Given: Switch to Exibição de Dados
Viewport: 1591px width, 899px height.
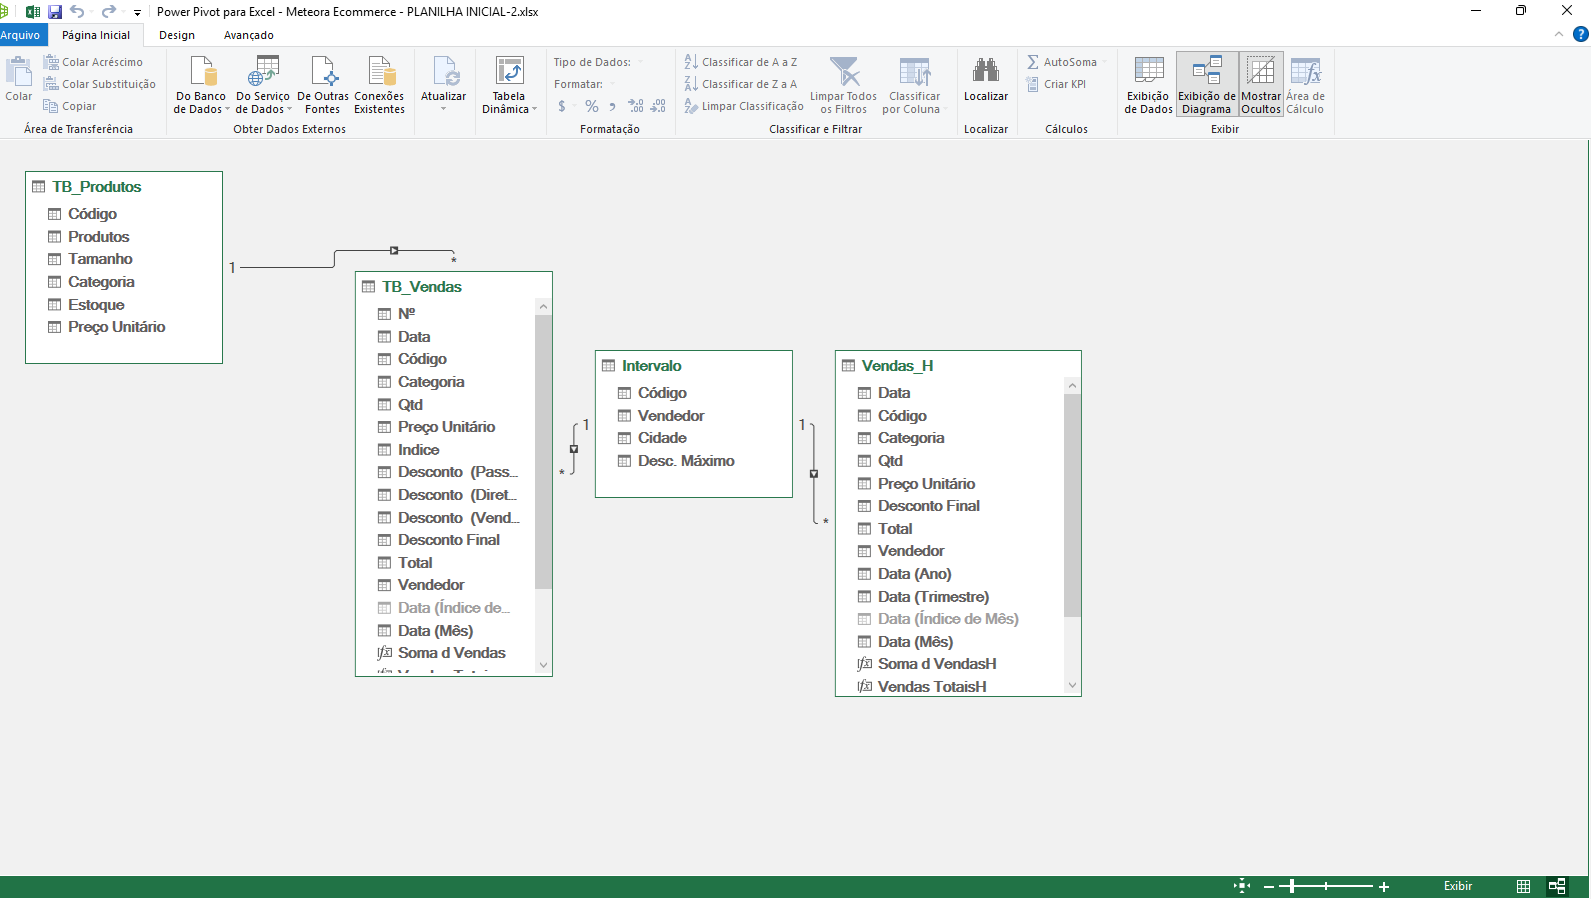Looking at the screenshot, I should pos(1148,86).
